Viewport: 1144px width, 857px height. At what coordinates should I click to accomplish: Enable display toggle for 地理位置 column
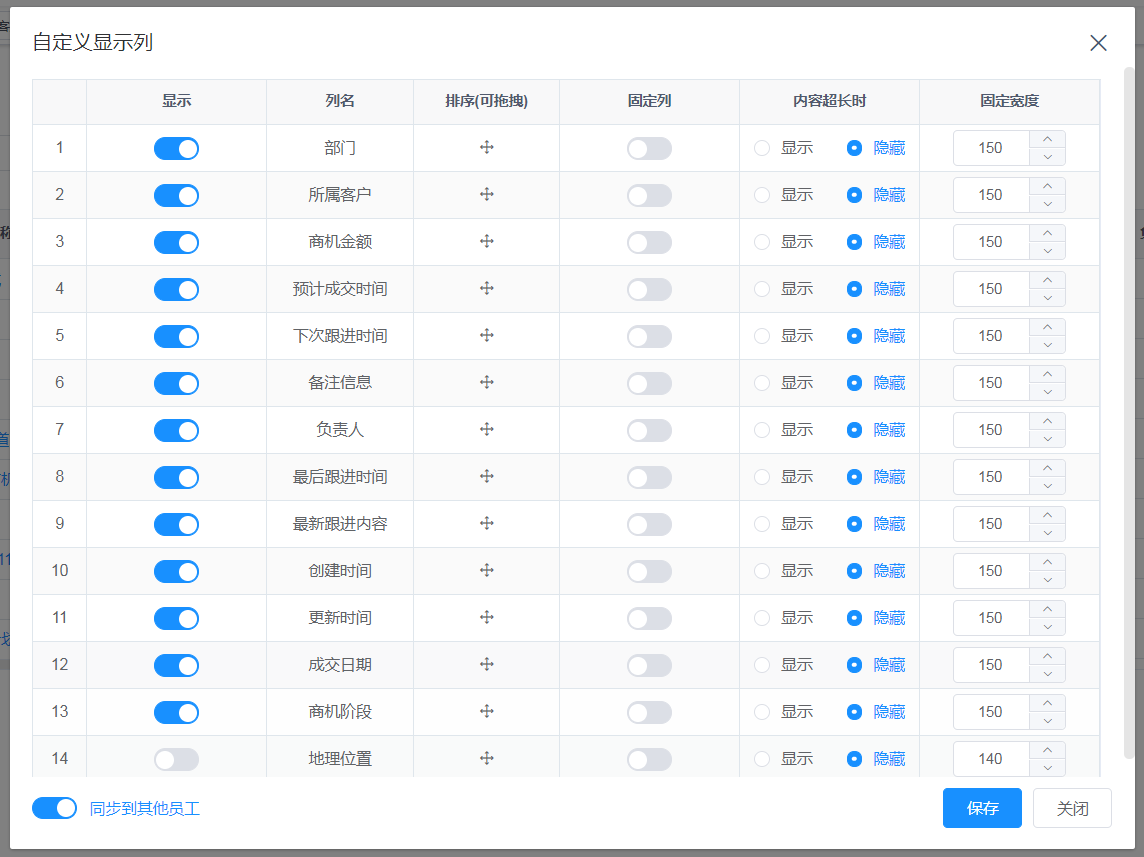[x=176, y=760]
